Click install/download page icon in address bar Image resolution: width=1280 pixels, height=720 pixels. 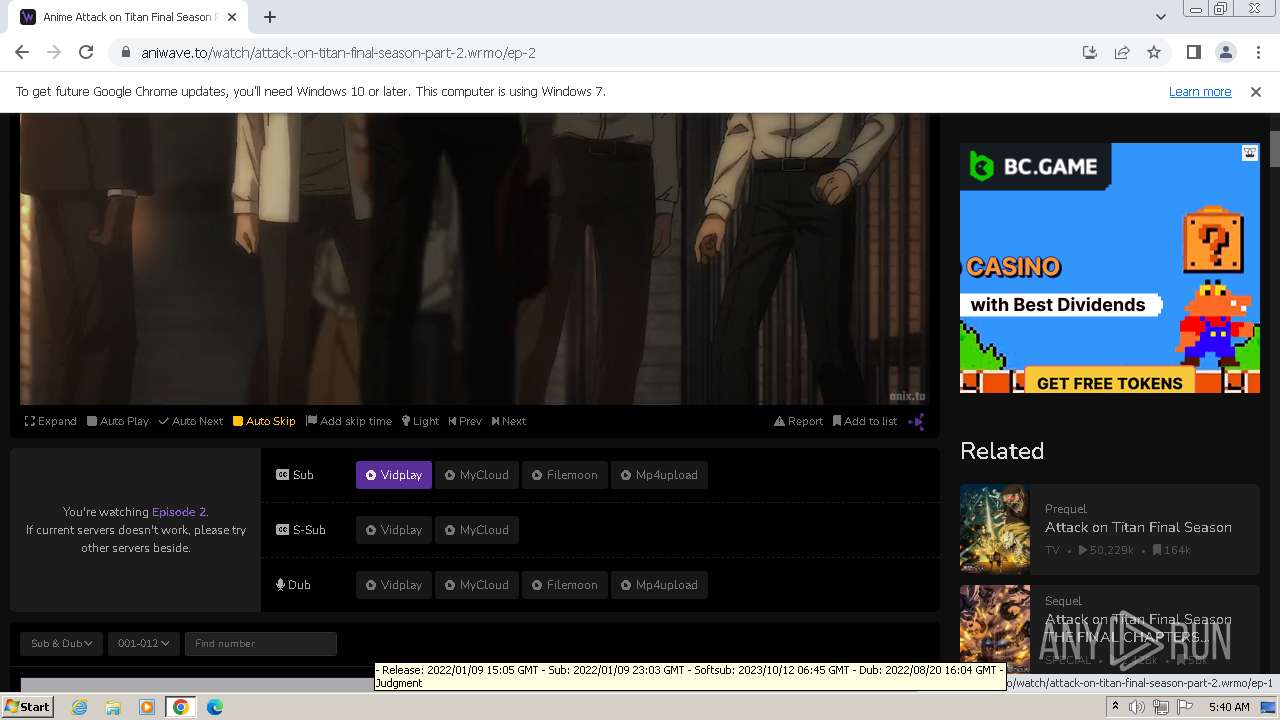[1090, 52]
